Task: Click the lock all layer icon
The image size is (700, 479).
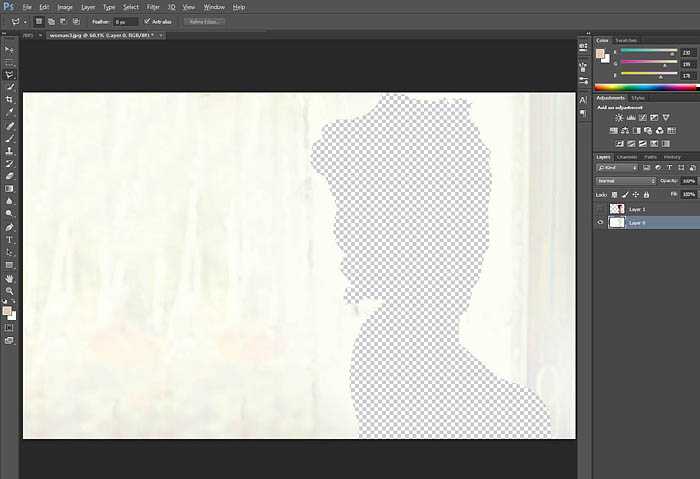Action: (x=646, y=195)
